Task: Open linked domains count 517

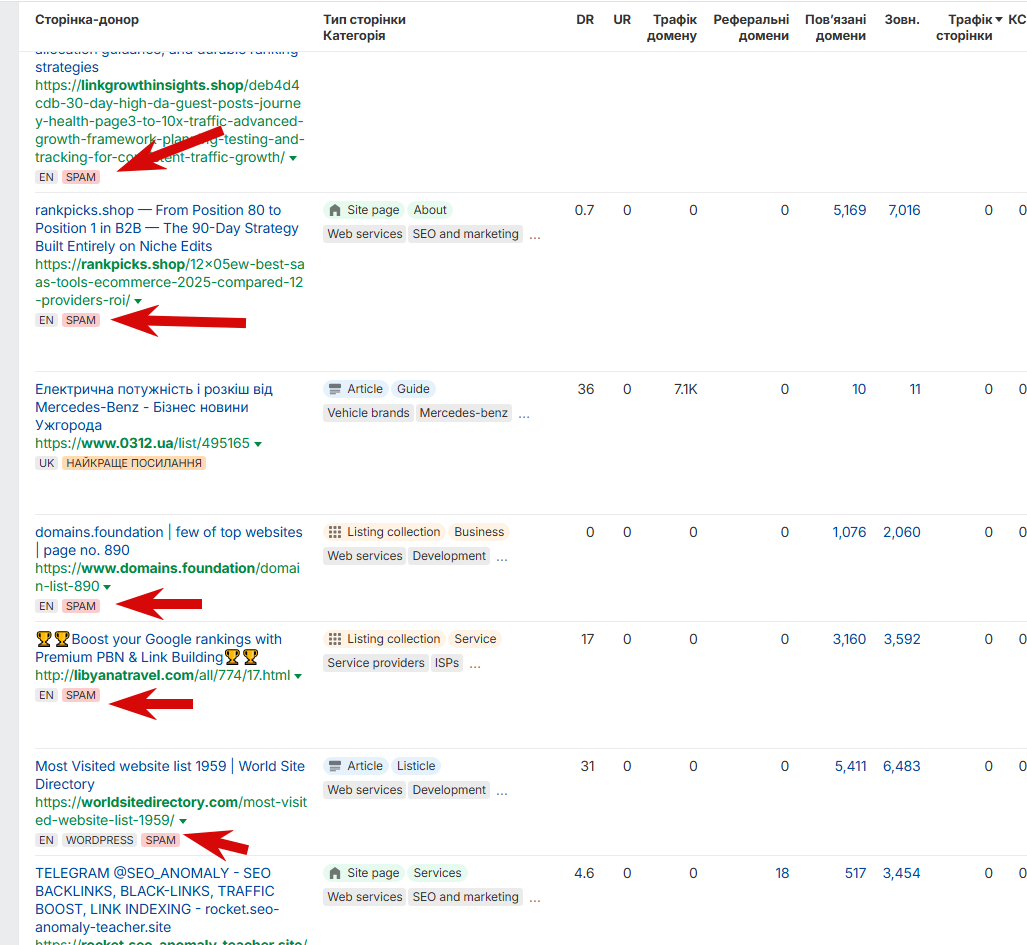Action: (x=855, y=873)
